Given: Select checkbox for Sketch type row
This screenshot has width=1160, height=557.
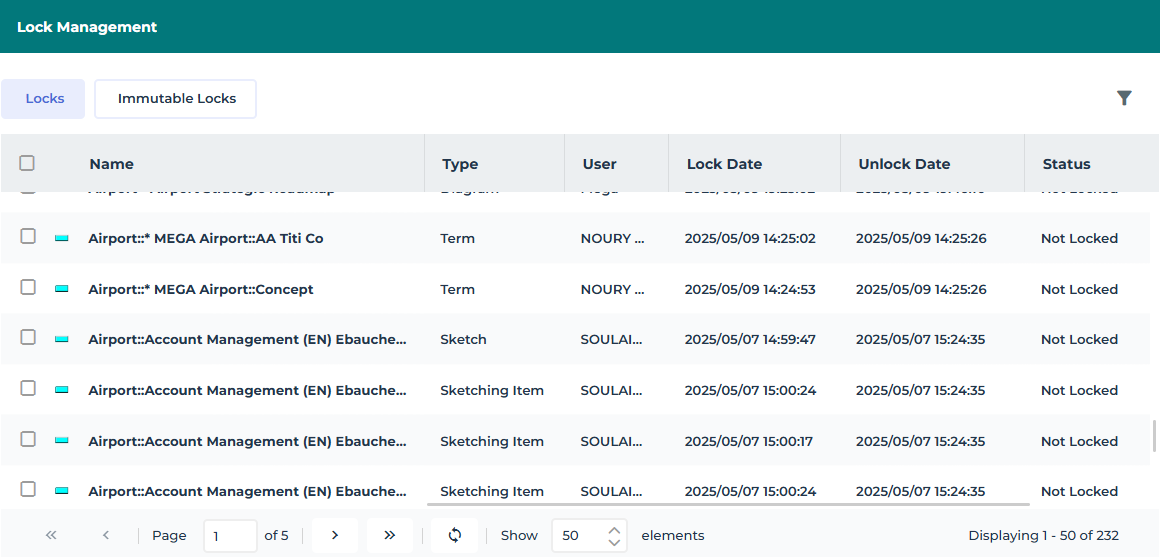Looking at the screenshot, I should (x=28, y=338).
